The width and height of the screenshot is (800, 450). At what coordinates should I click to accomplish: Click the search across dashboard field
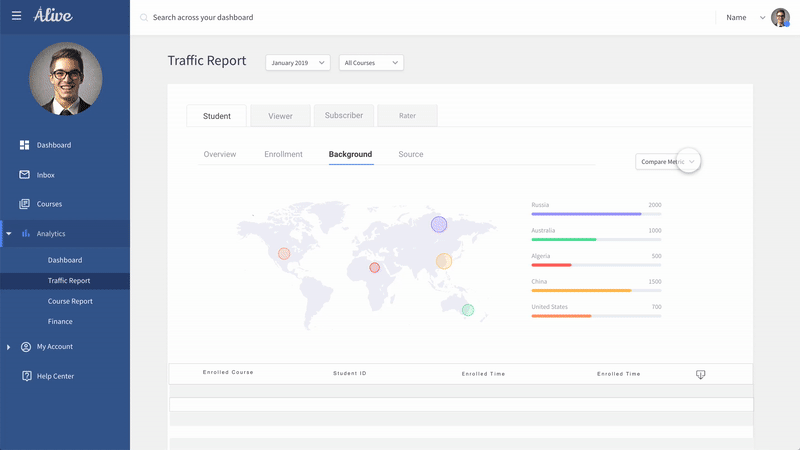[300, 18]
